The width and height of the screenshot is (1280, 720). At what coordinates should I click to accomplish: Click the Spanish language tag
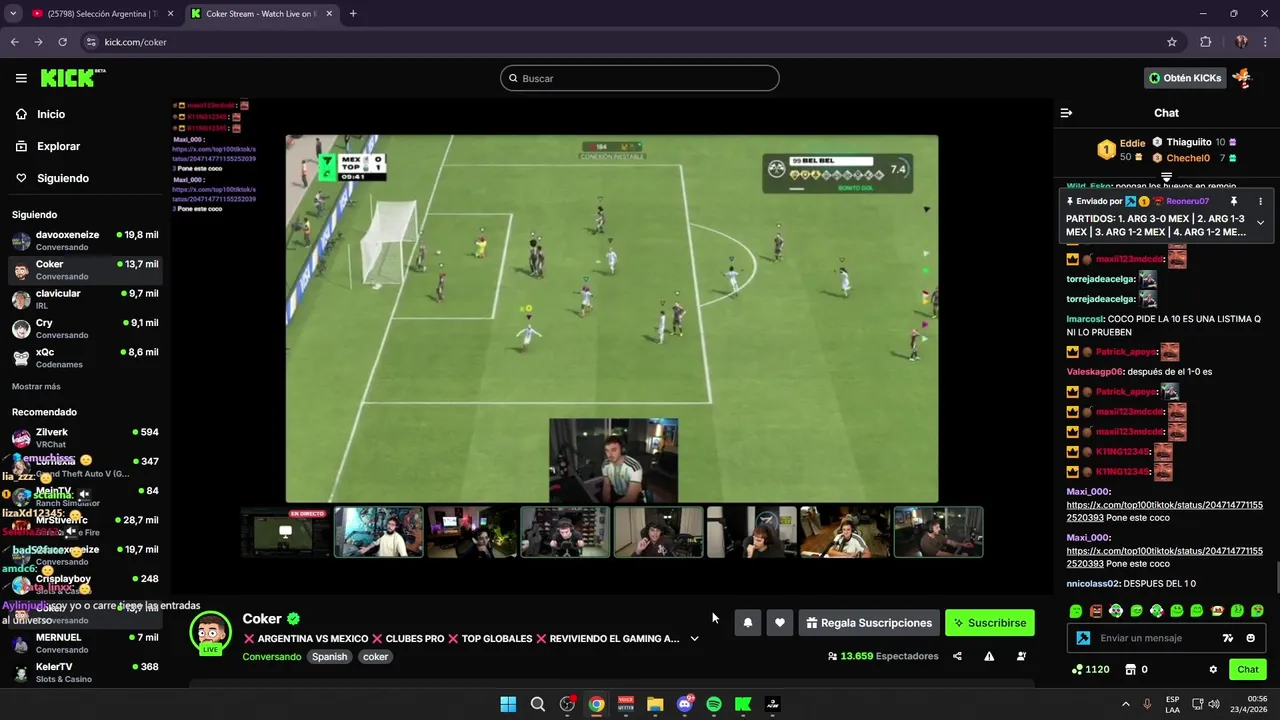329,657
